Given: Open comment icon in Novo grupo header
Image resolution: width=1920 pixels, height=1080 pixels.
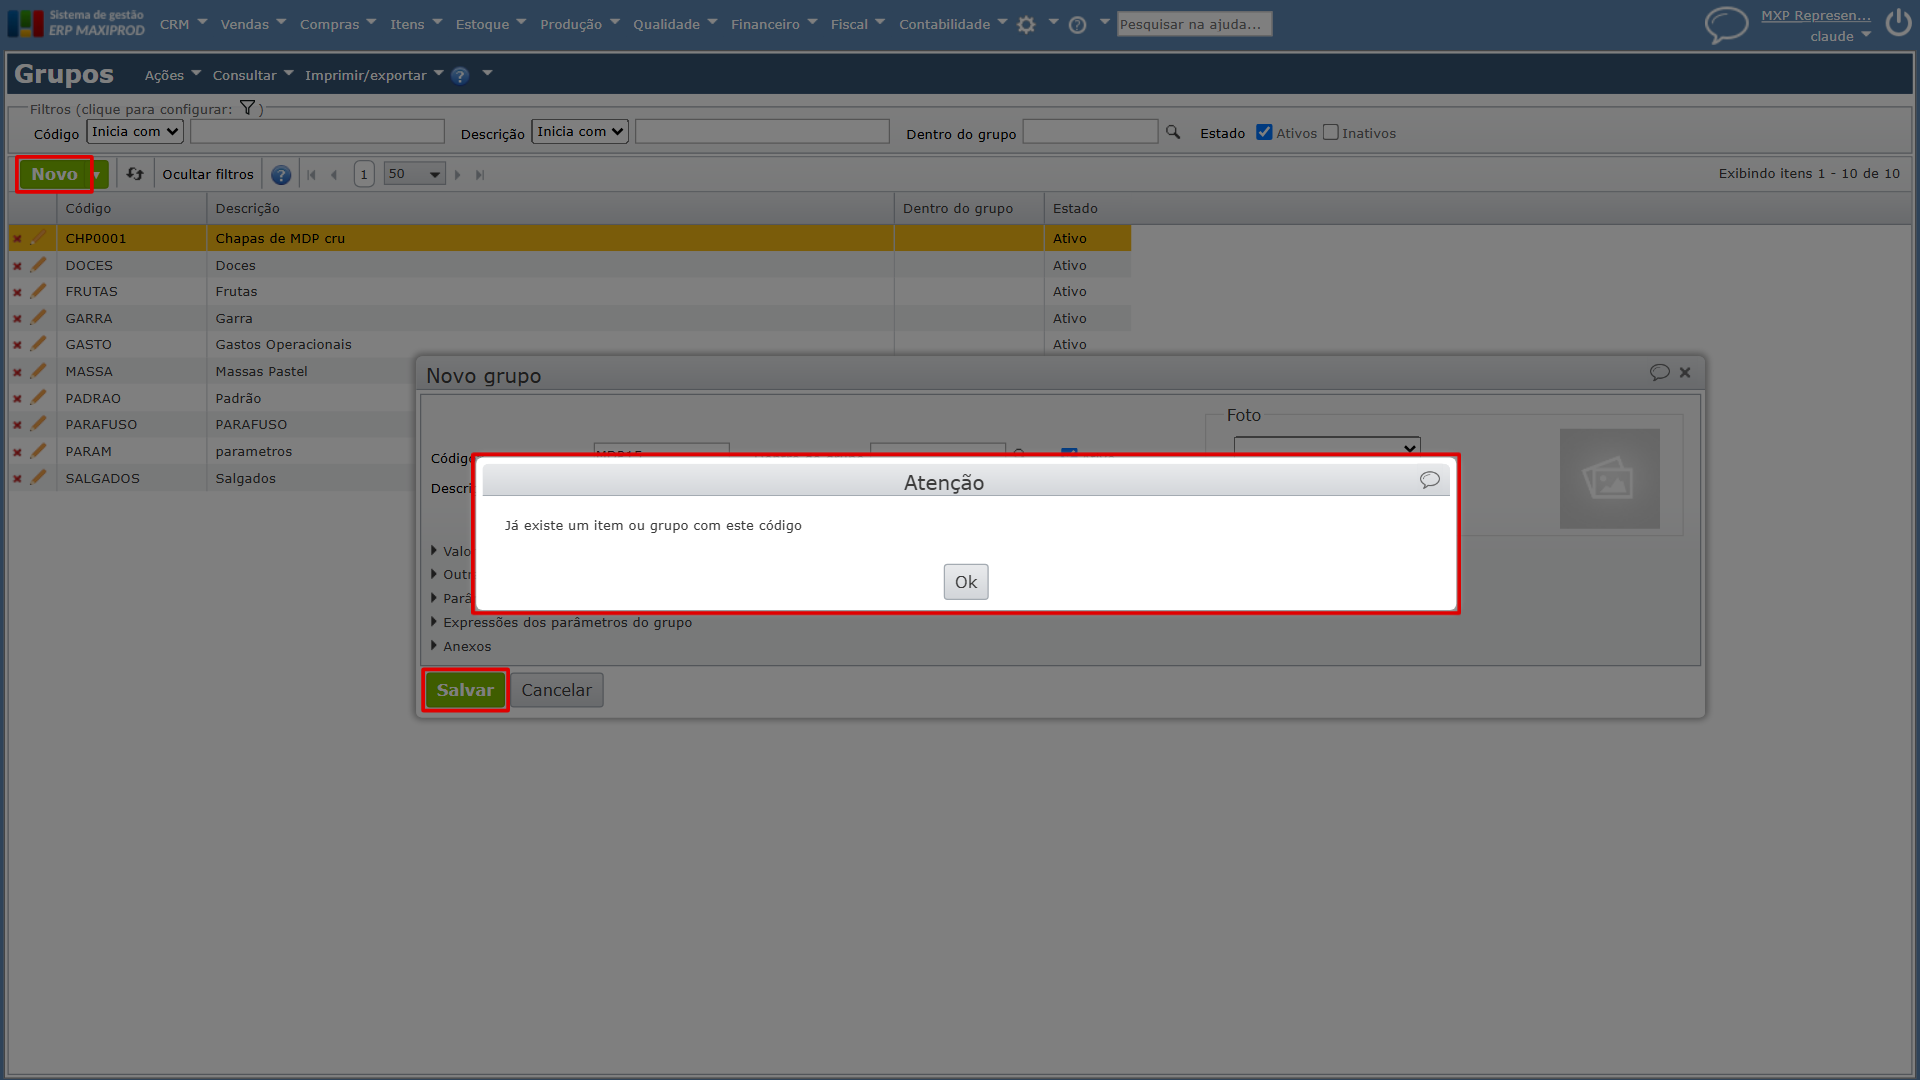Looking at the screenshot, I should 1659,372.
